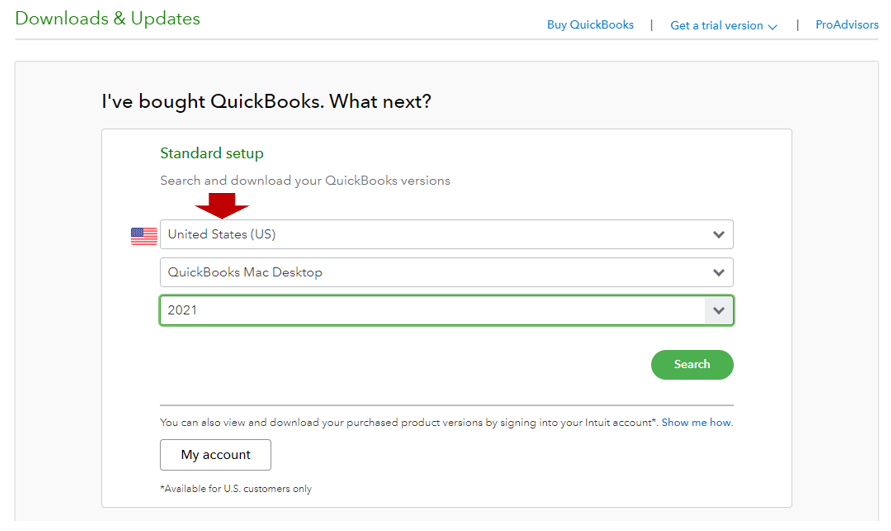Screen dimensions: 891x531
Task: Click the Downloads & Updates page heading
Action: pyautogui.click(x=107, y=18)
